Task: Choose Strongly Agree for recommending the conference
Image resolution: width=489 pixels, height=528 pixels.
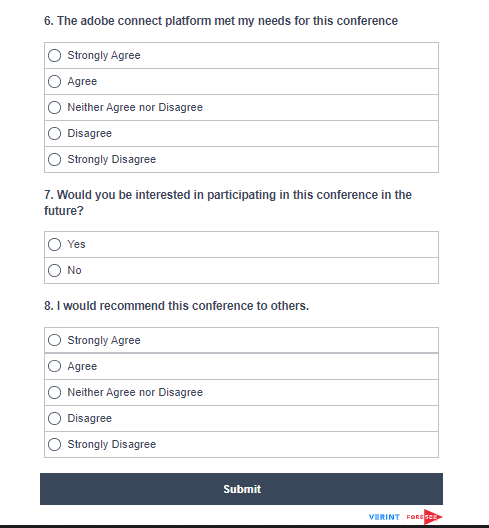Action: pyautogui.click(x=55, y=340)
